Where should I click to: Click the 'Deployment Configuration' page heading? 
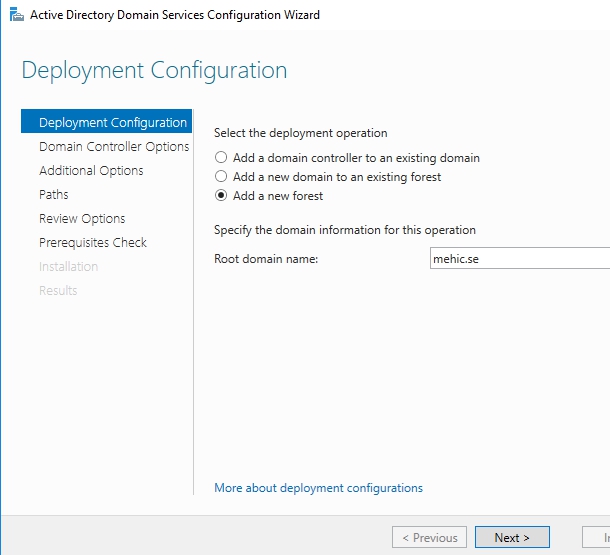154,71
